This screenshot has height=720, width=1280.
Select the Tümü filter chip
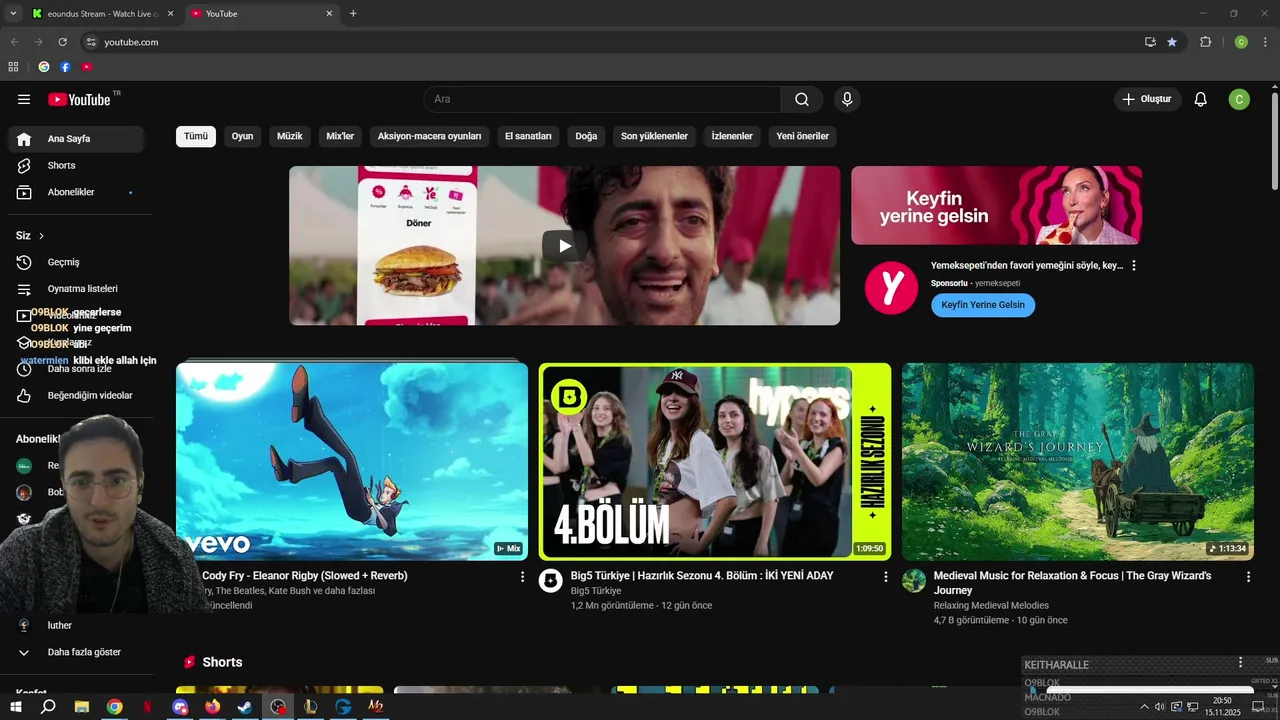point(196,136)
